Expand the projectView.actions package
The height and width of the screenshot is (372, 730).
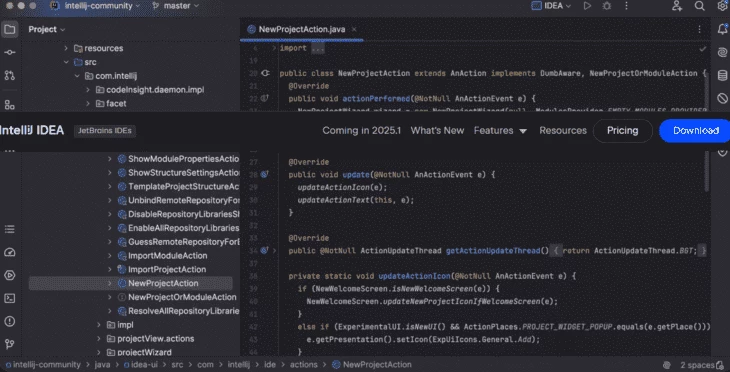(99, 338)
